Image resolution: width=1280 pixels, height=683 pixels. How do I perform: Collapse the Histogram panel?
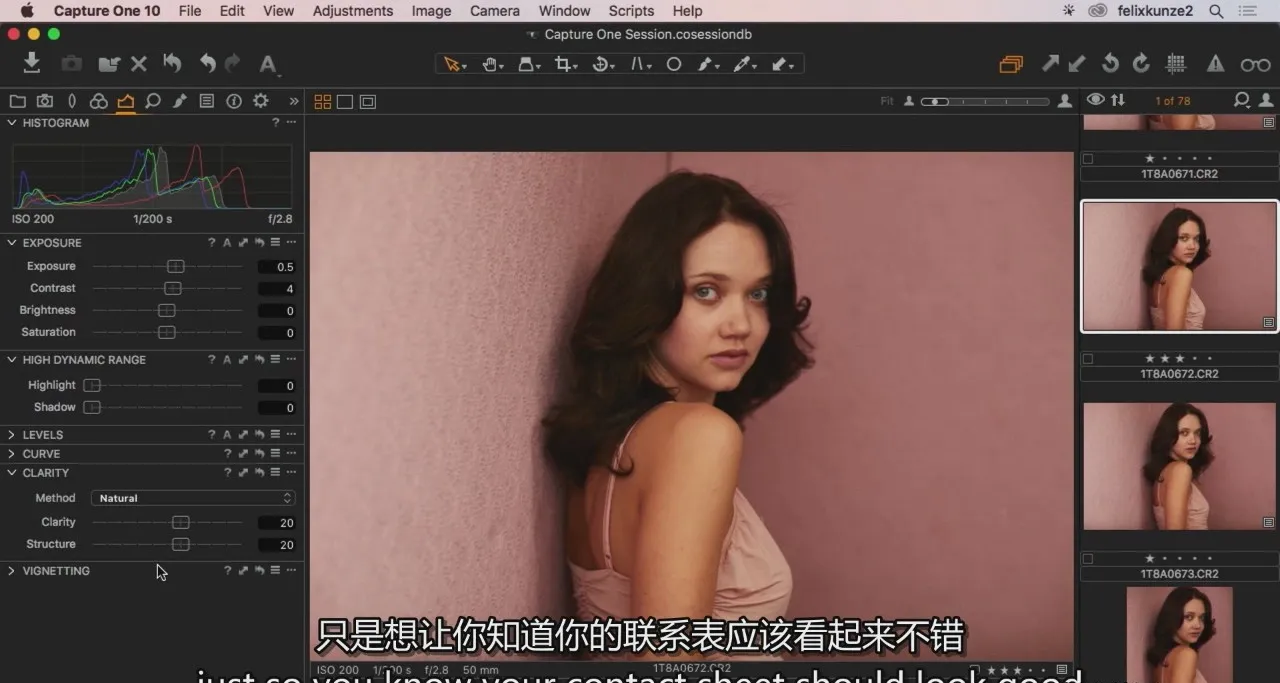11,123
